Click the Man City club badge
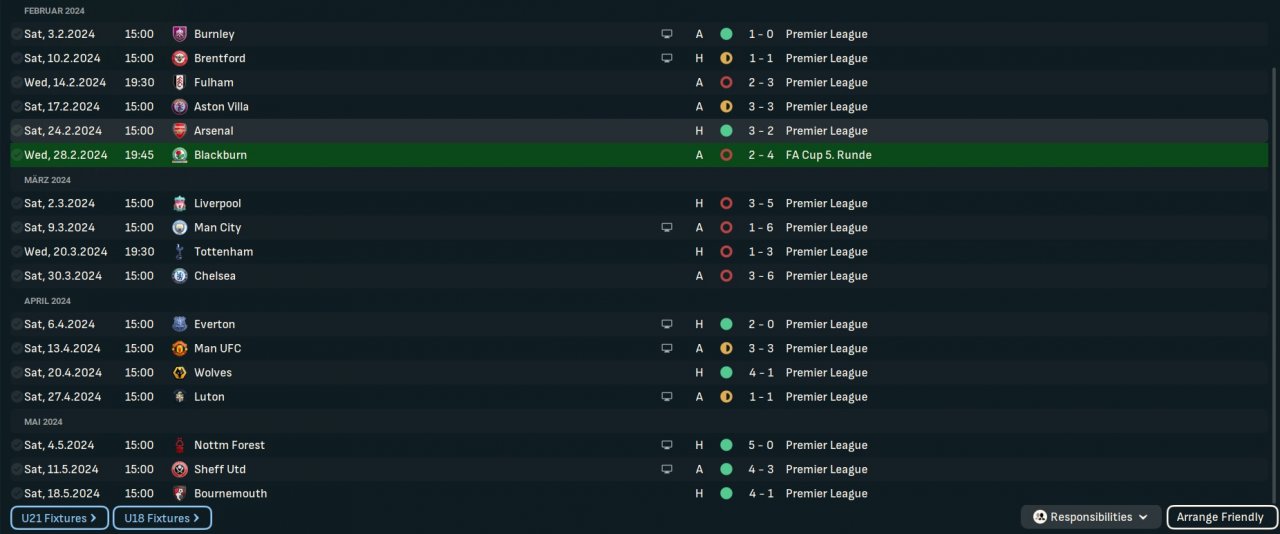 (x=180, y=228)
